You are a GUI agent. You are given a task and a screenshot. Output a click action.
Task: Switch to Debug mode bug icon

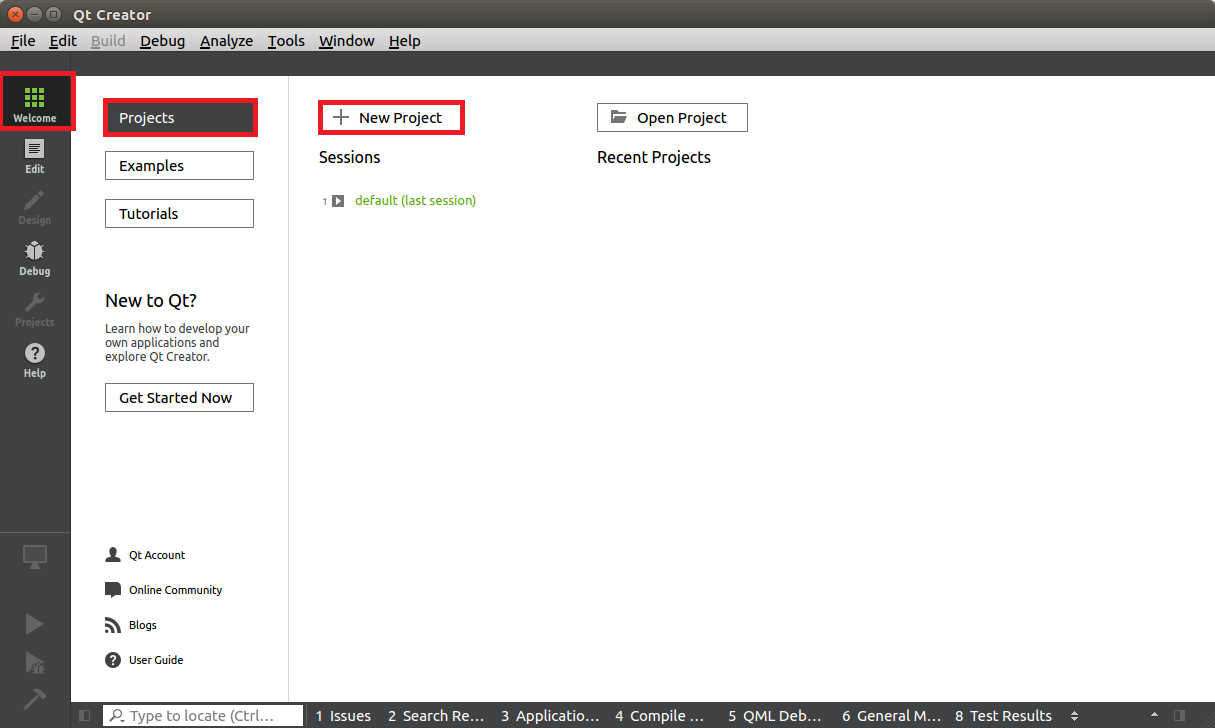(x=35, y=252)
